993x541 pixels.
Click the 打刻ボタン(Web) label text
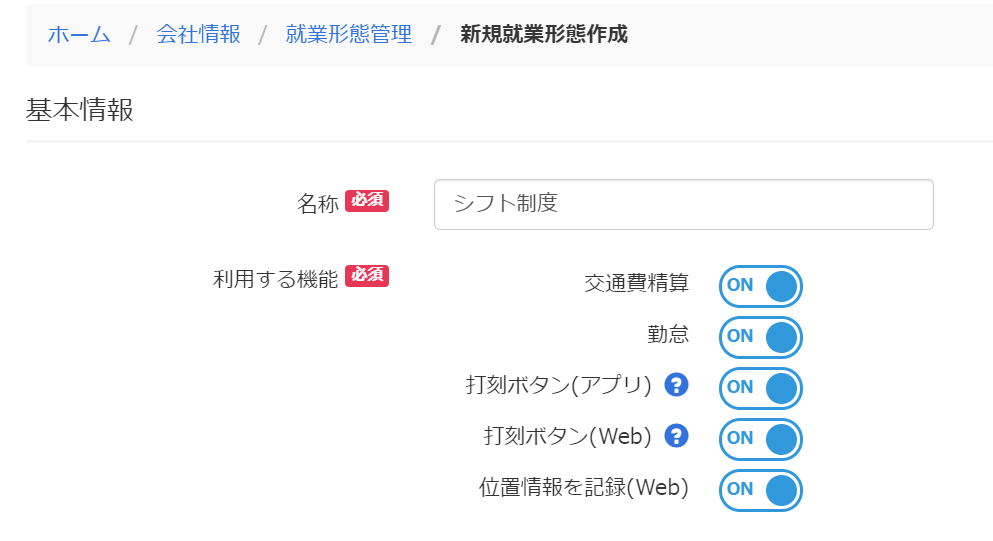tap(567, 436)
